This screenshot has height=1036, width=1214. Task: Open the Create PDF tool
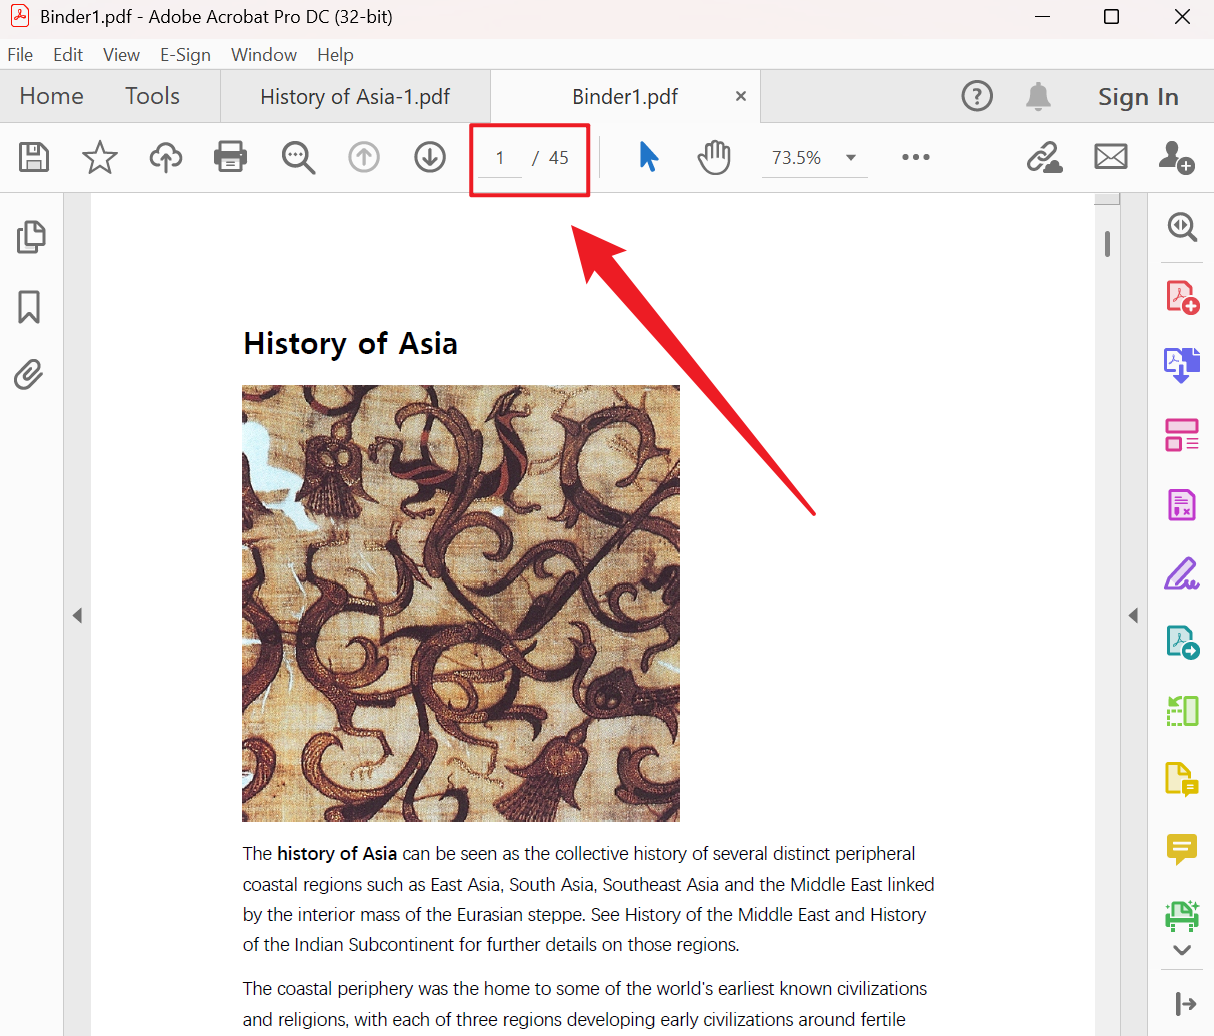pos(1182,296)
